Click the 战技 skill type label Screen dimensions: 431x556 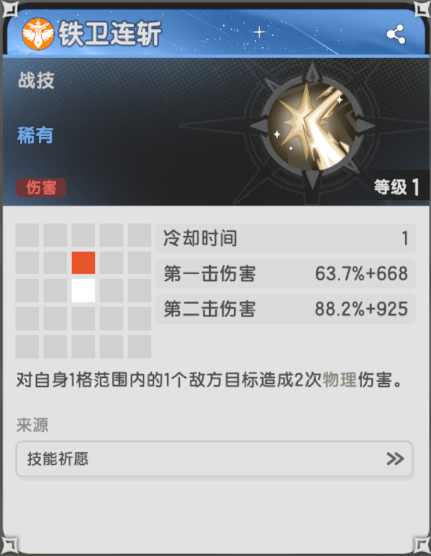(36, 80)
